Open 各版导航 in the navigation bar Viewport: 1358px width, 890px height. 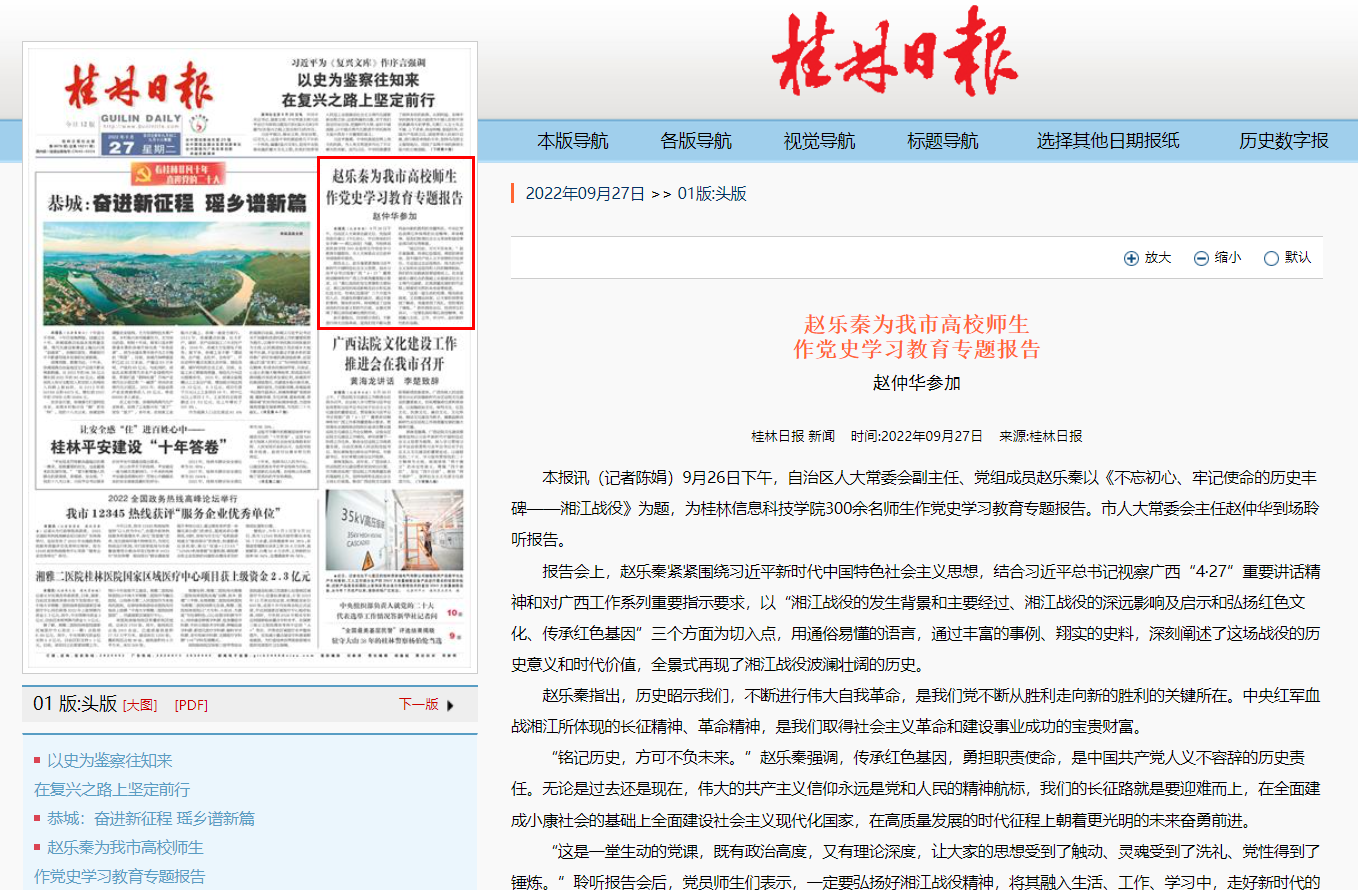pos(695,141)
